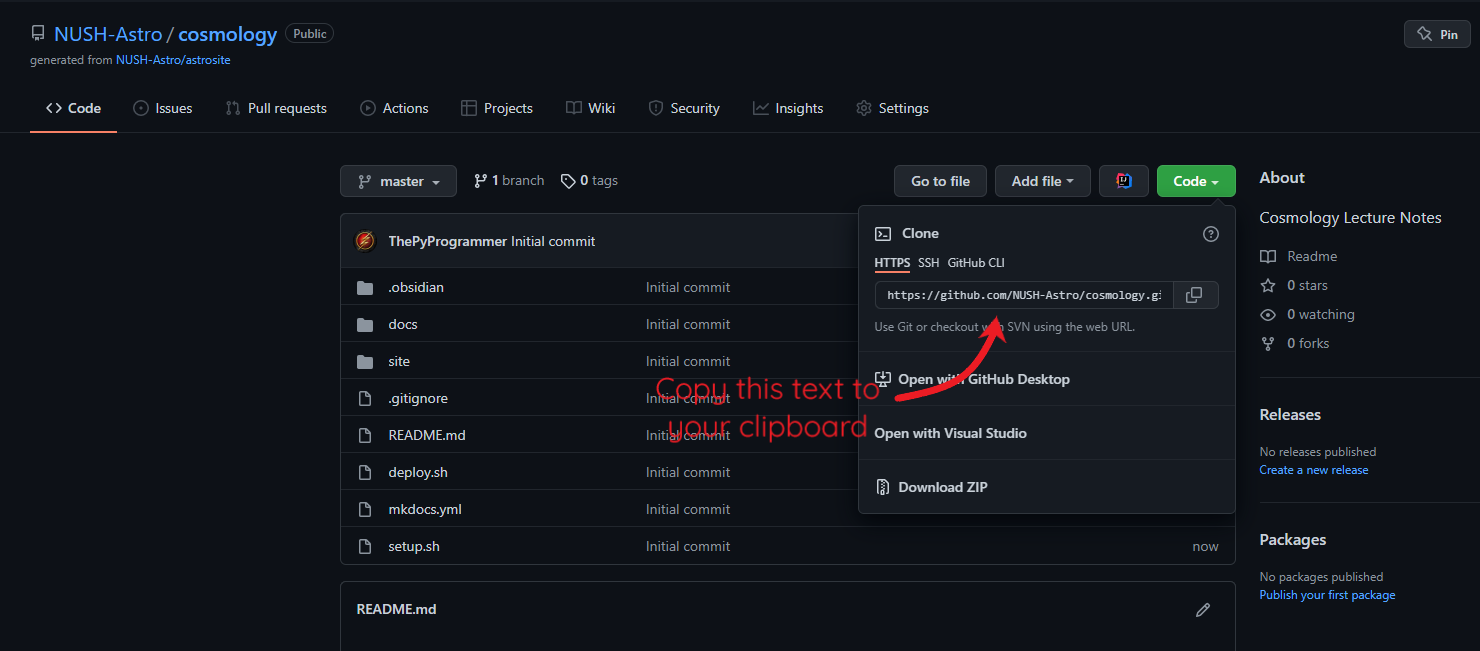This screenshot has width=1480, height=651.
Task: Open the Pull requests tab
Action: point(276,108)
